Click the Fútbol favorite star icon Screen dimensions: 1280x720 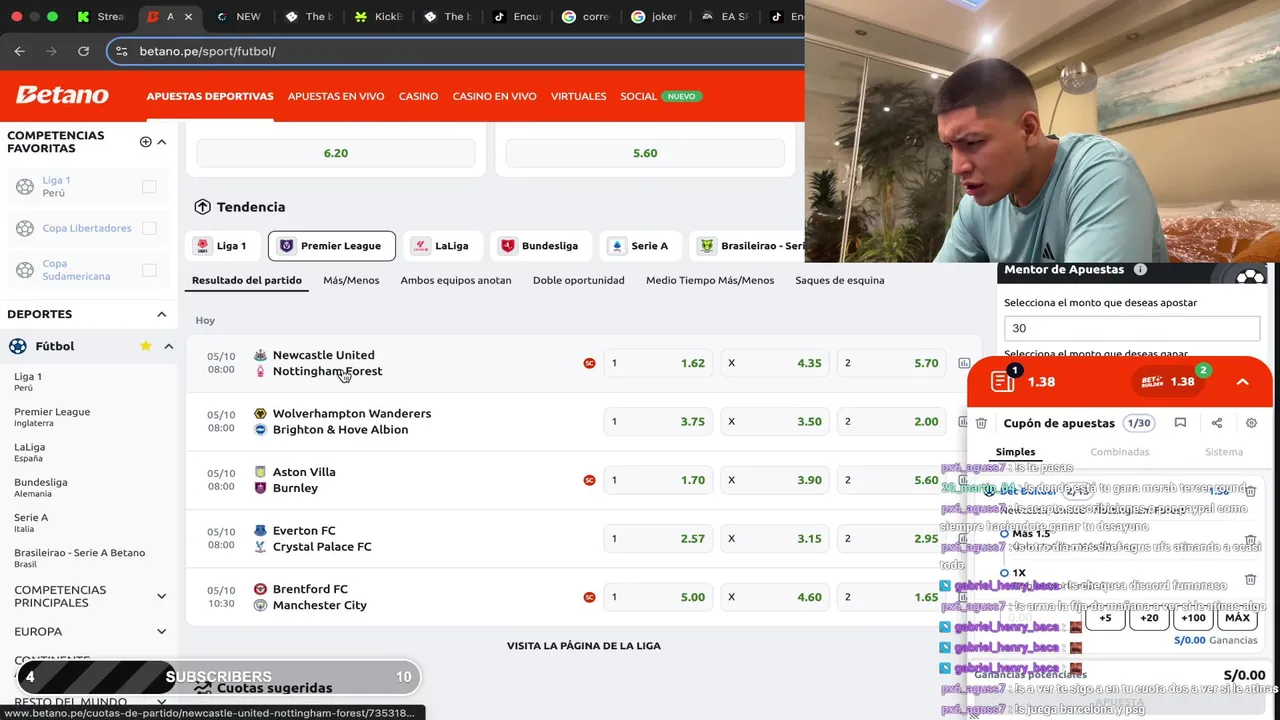point(145,346)
